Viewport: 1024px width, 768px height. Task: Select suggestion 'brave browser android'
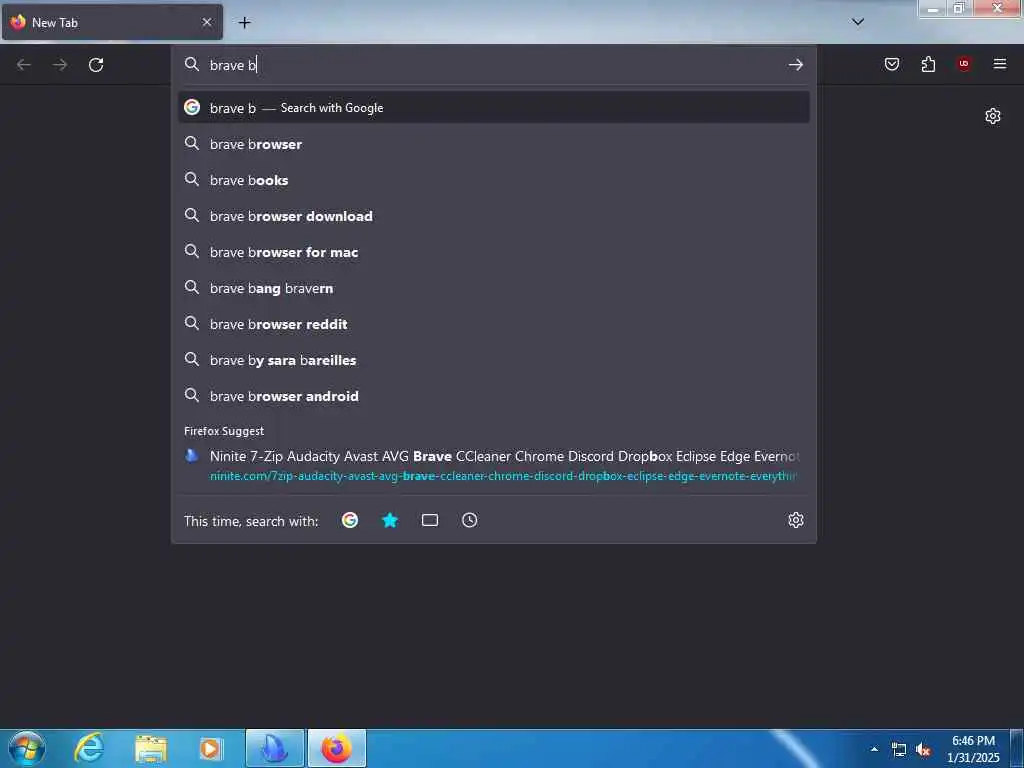pos(493,396)
